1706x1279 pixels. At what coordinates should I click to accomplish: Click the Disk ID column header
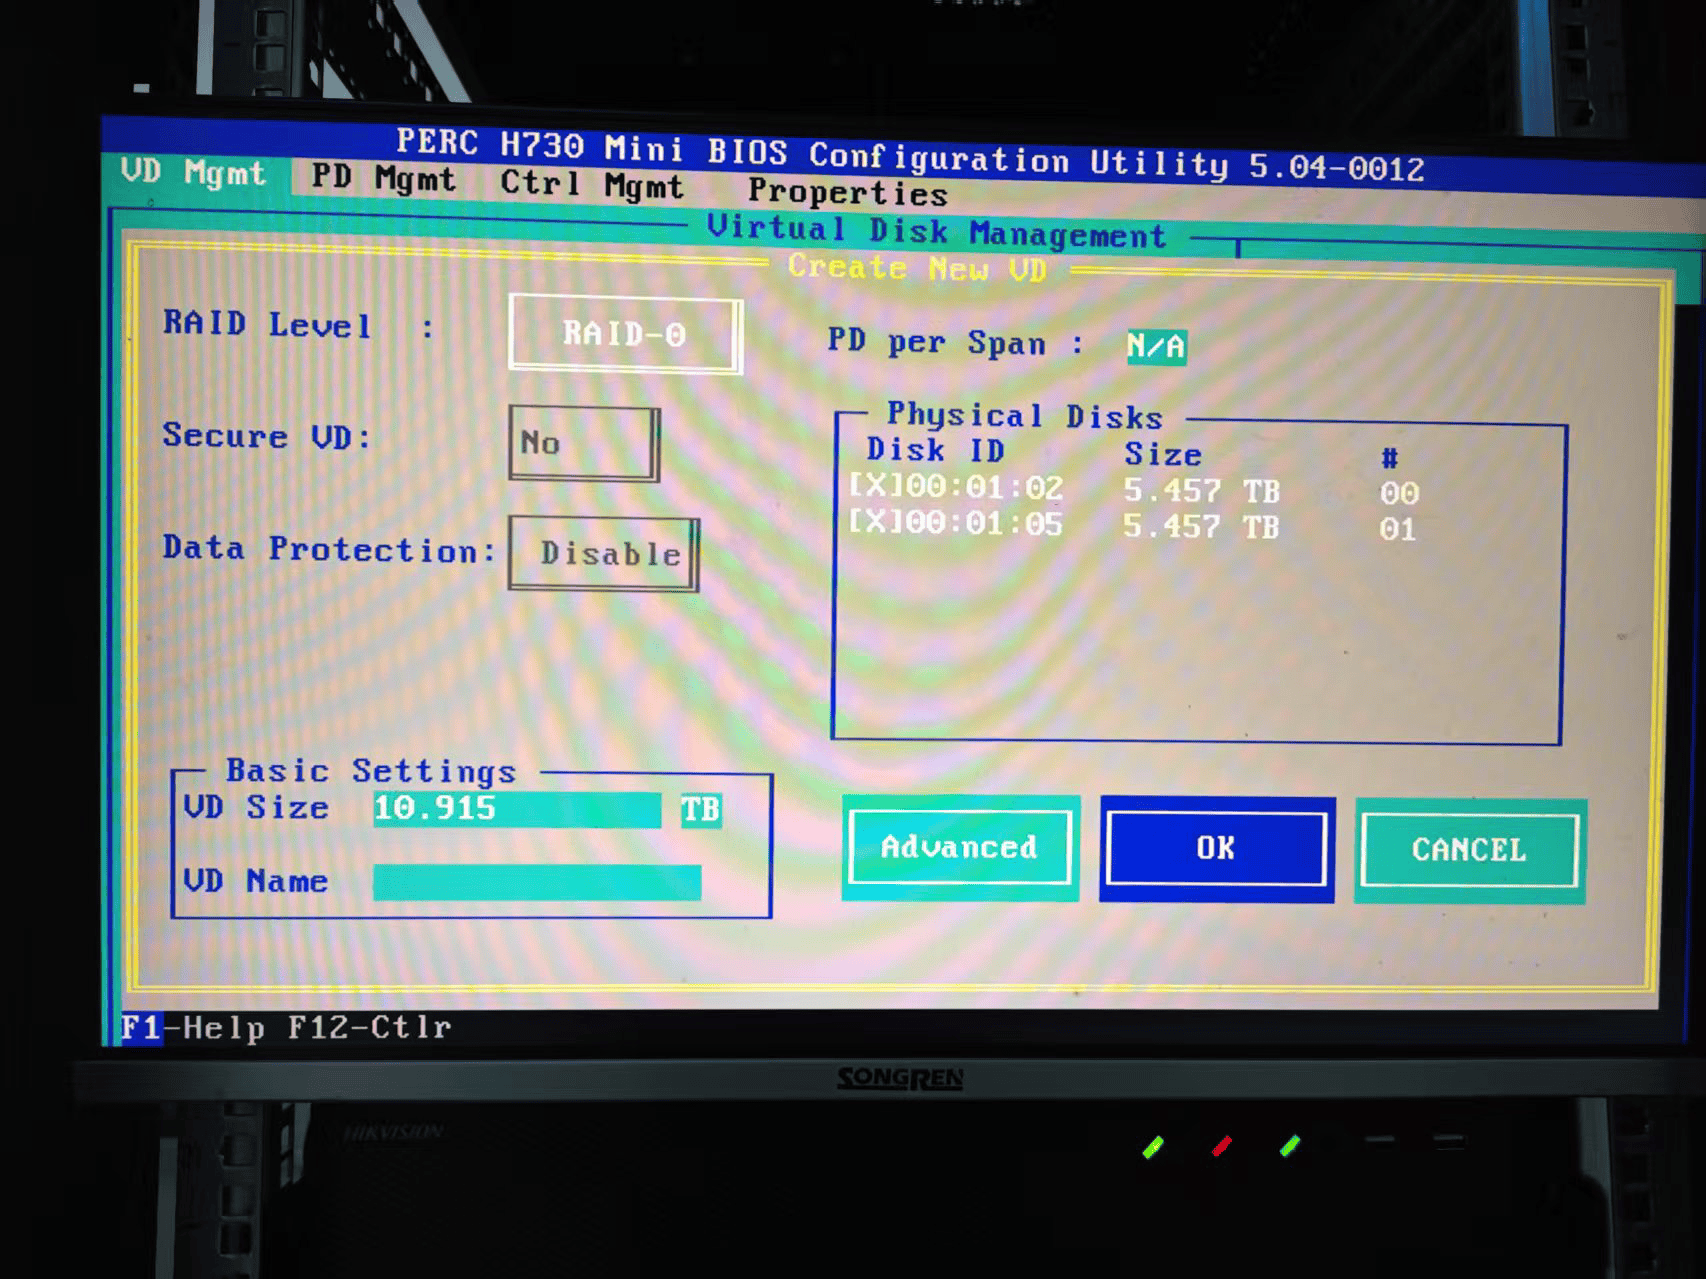[x=935, y=450]
